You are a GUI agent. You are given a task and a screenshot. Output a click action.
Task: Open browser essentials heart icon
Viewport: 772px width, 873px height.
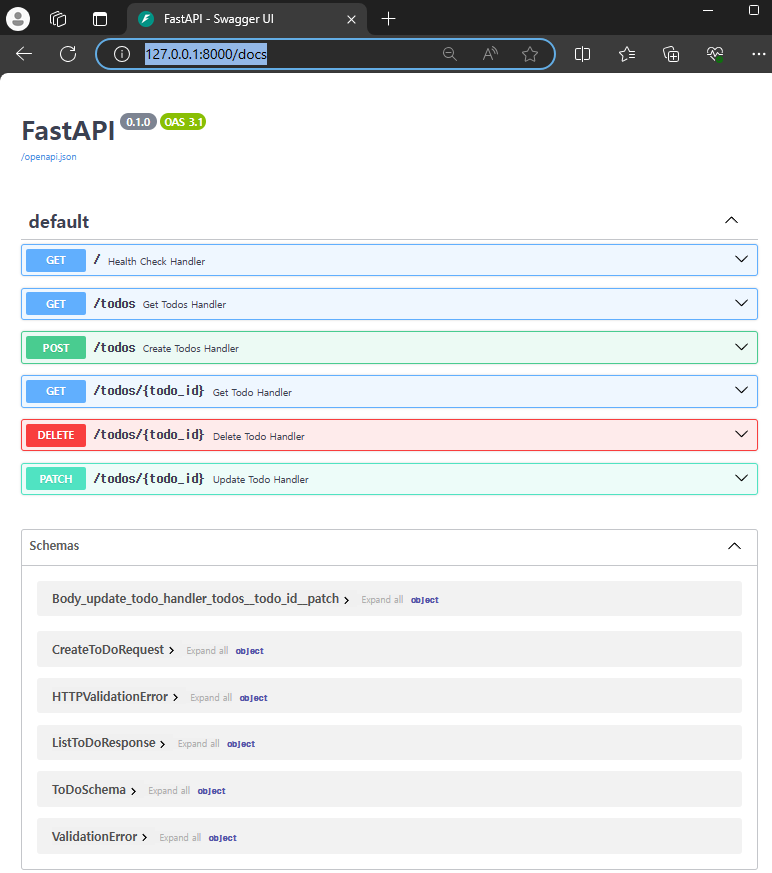(x=715, y=54)
